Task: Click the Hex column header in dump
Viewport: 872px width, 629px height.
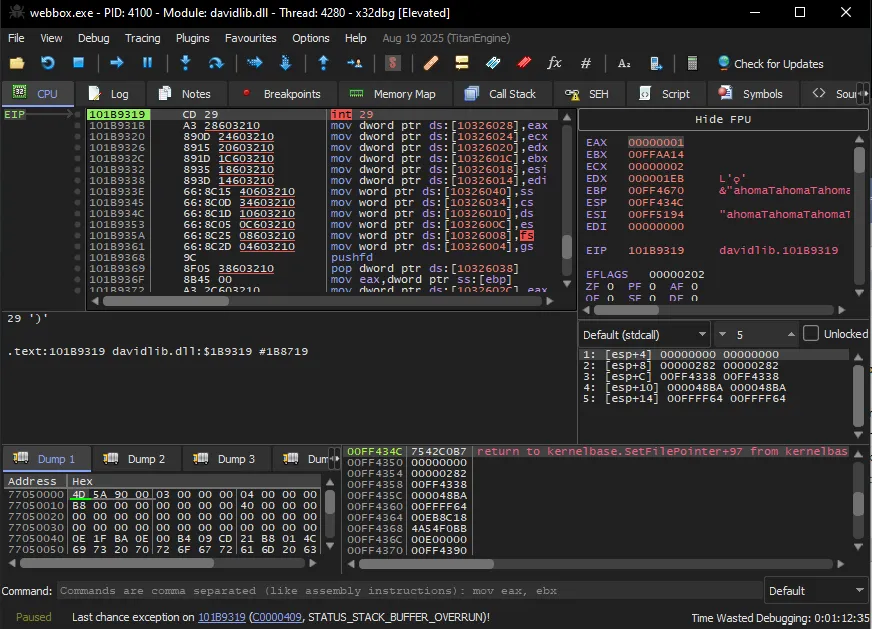Action: pos(194,481)
